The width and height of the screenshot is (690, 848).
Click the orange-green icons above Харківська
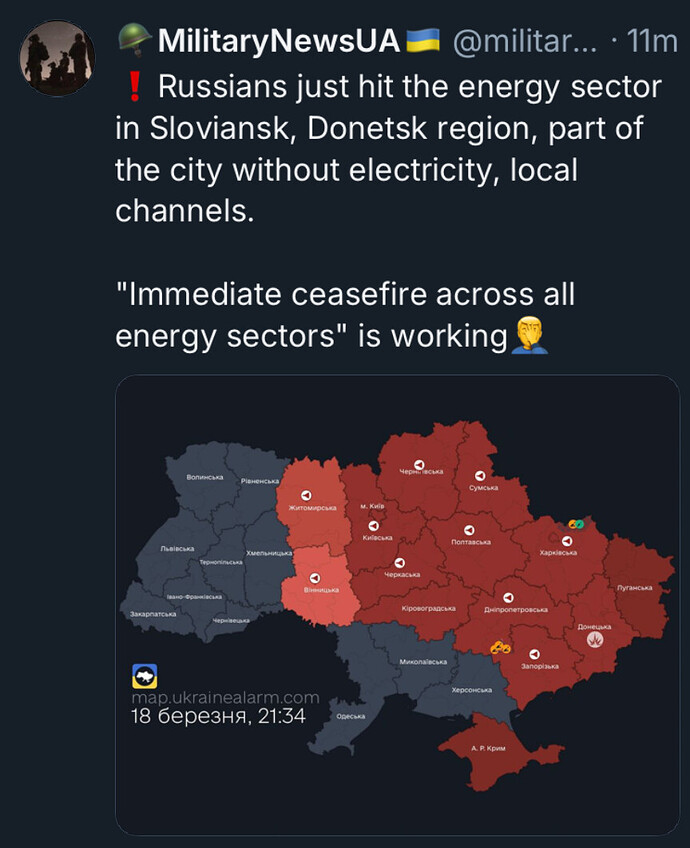tap(576, 524)
